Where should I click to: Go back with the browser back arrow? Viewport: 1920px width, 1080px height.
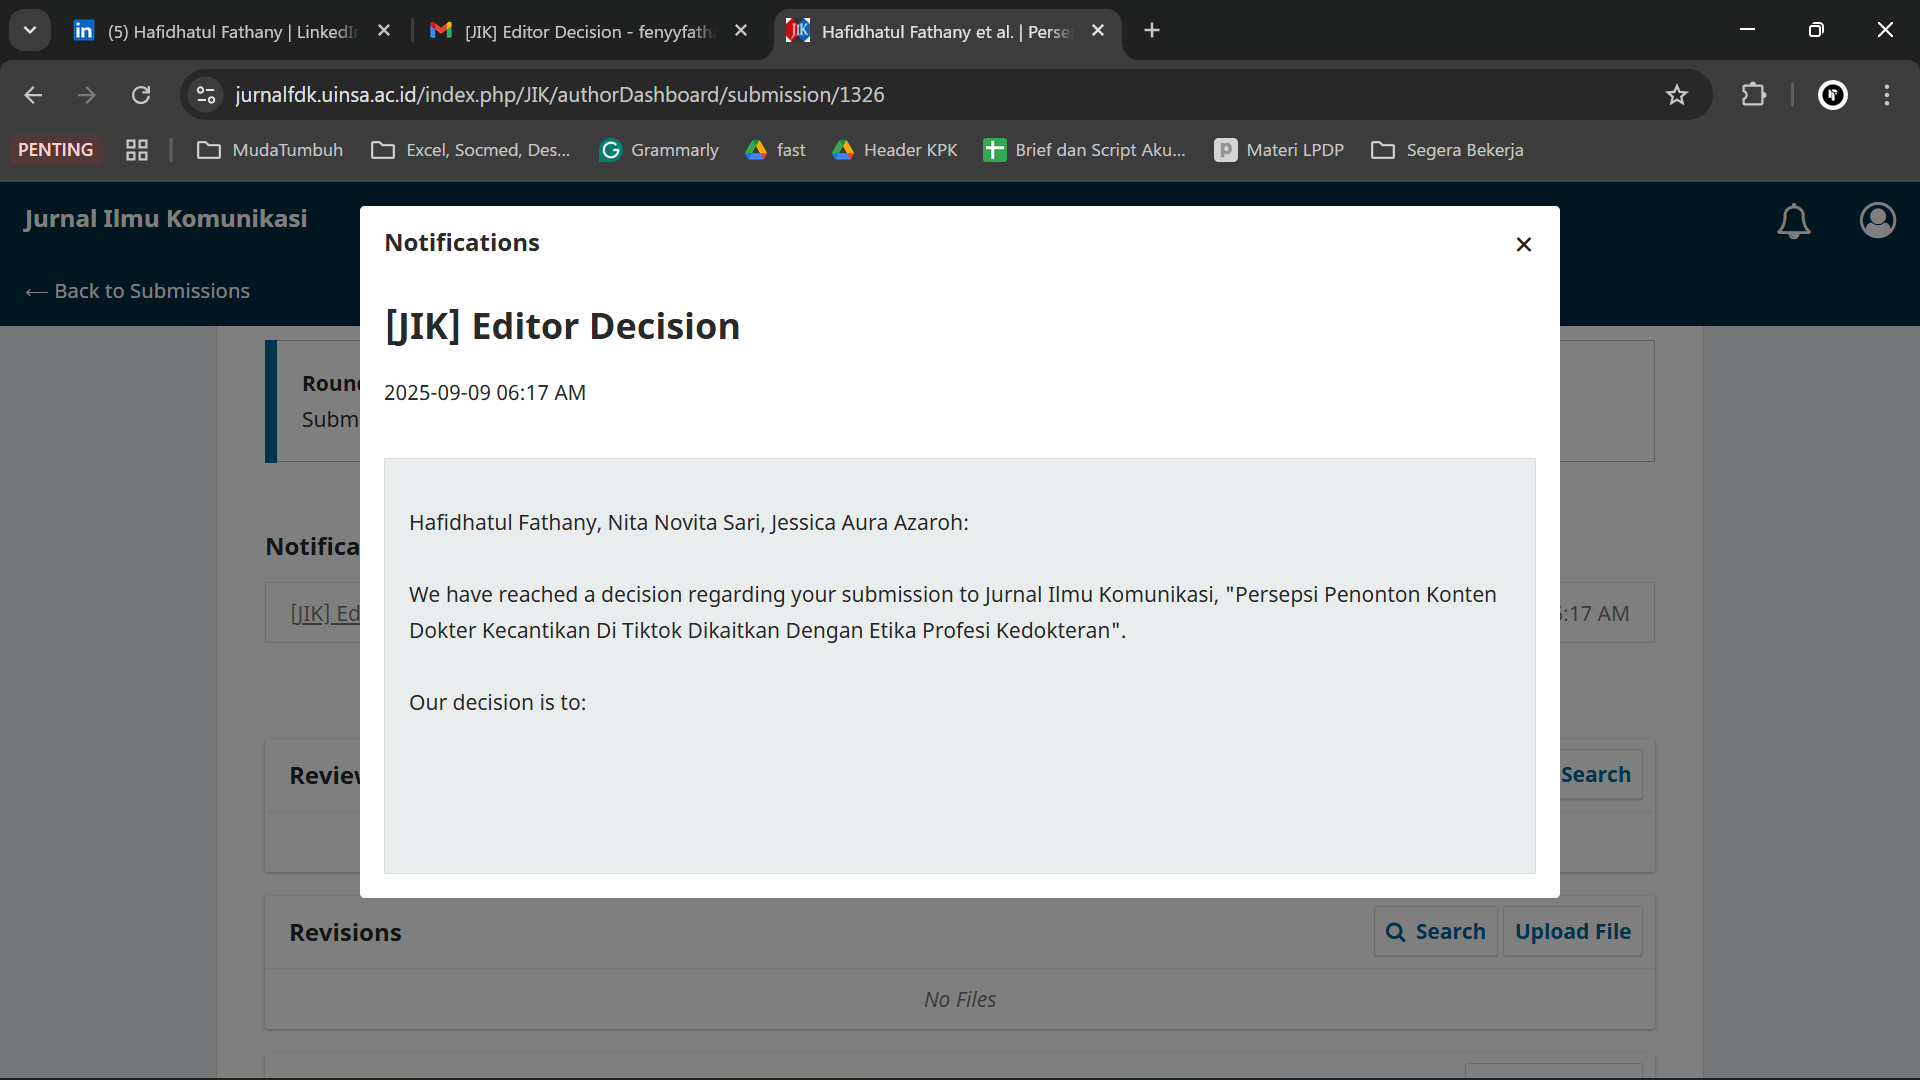click(33, 95)
